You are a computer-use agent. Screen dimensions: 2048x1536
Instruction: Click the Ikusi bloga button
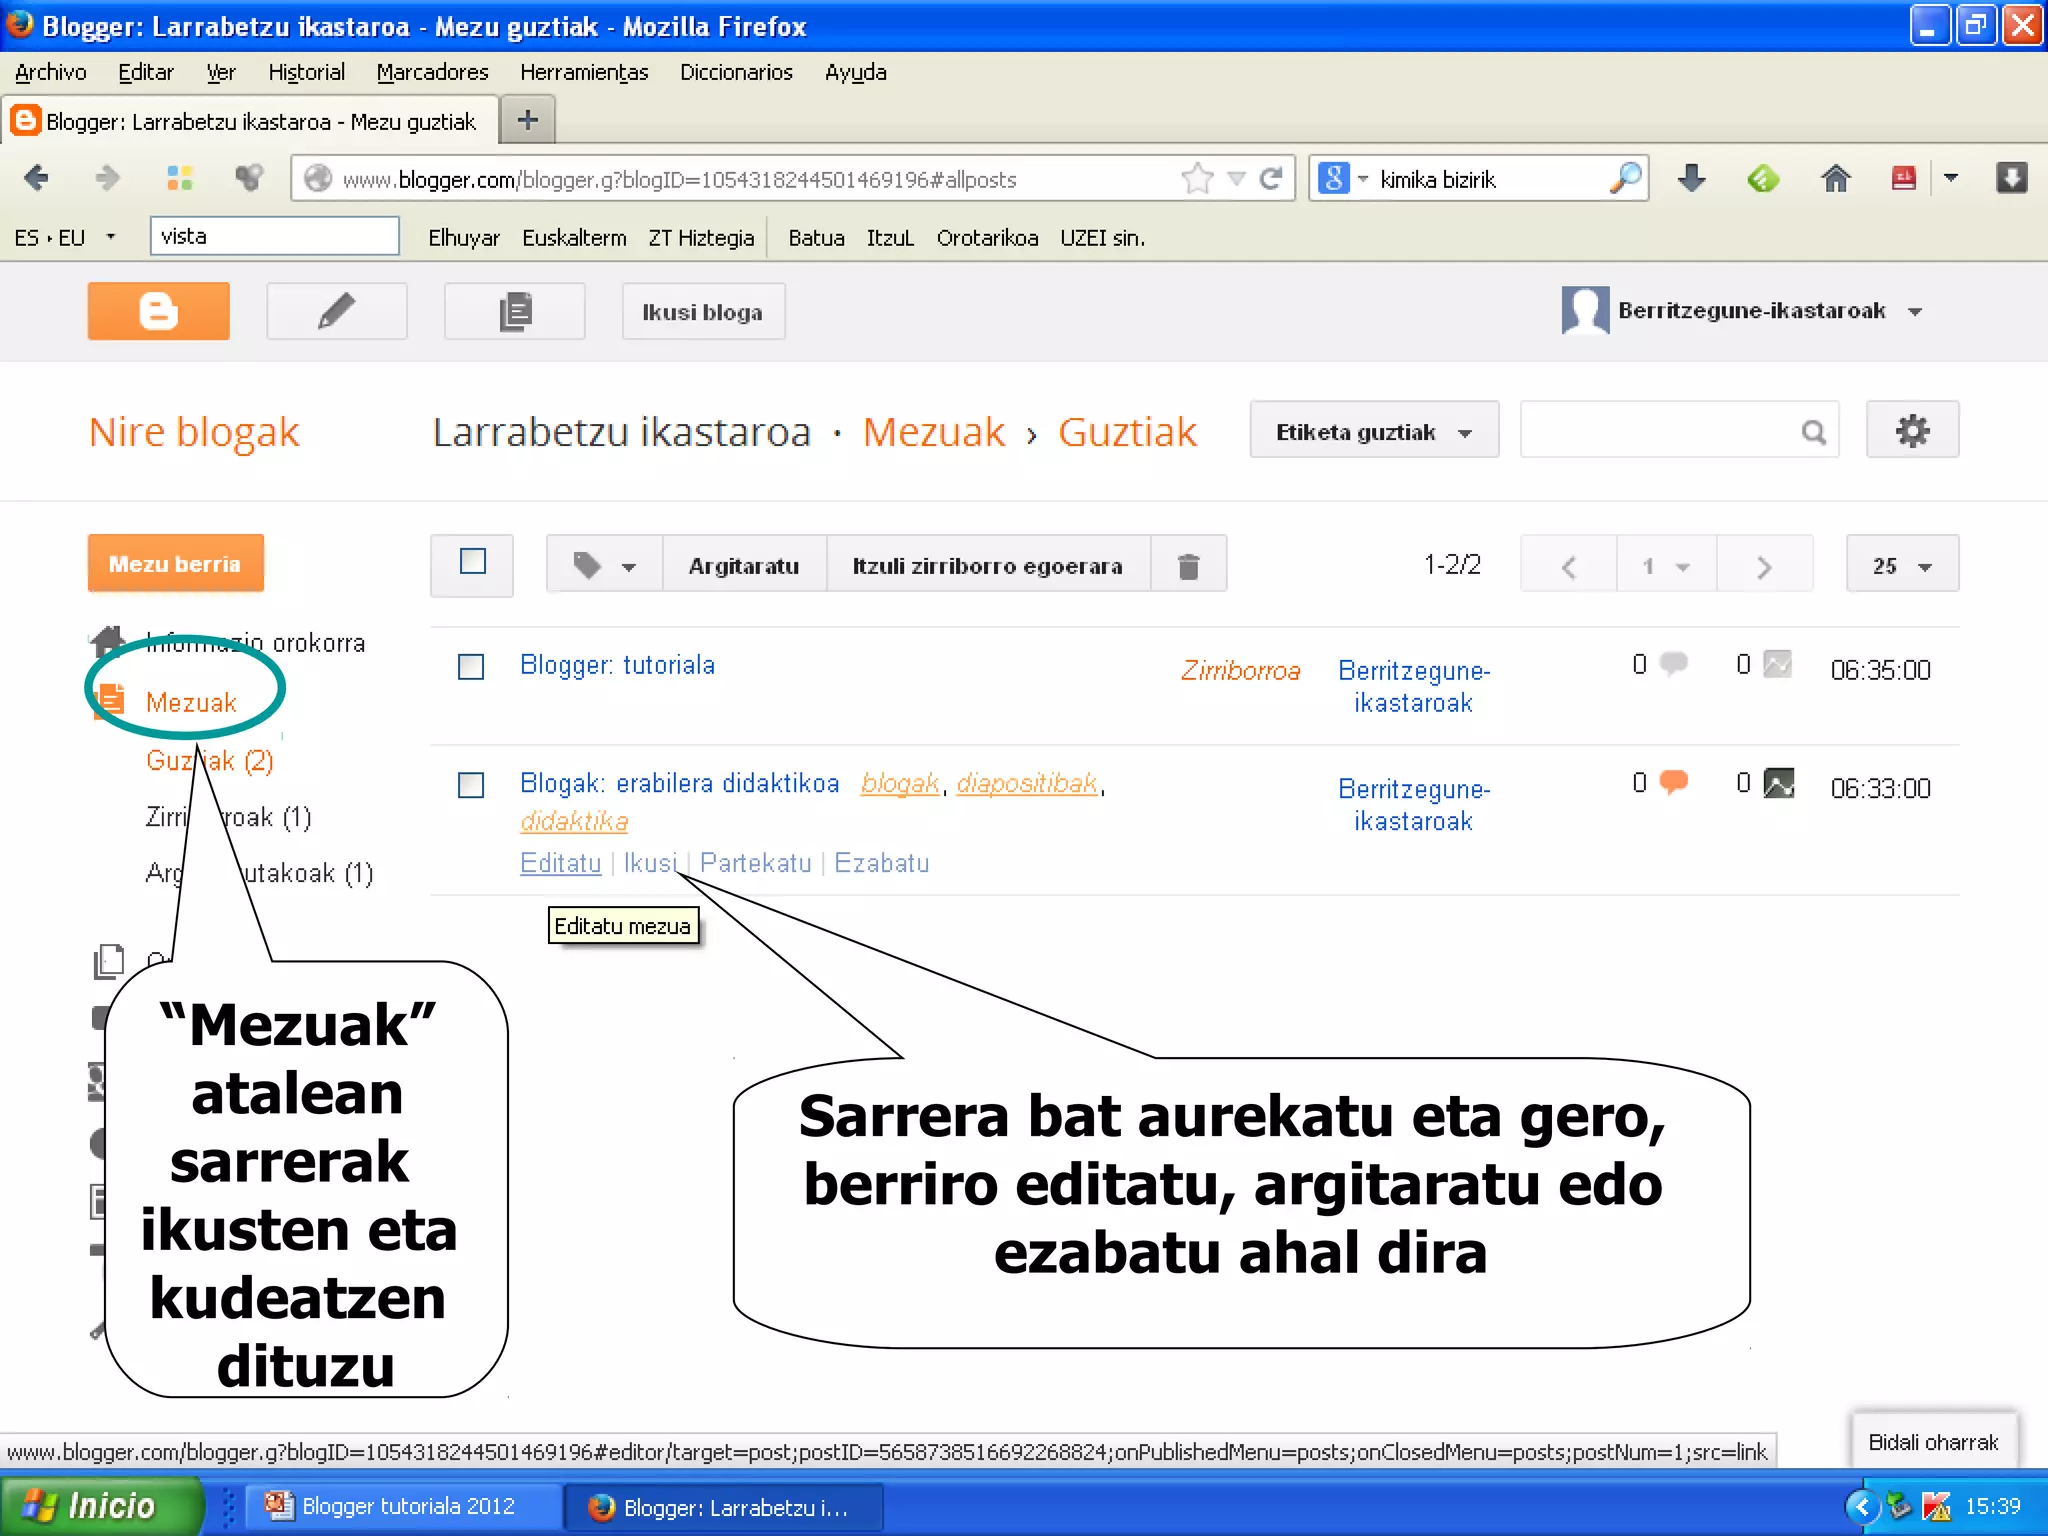702,311
